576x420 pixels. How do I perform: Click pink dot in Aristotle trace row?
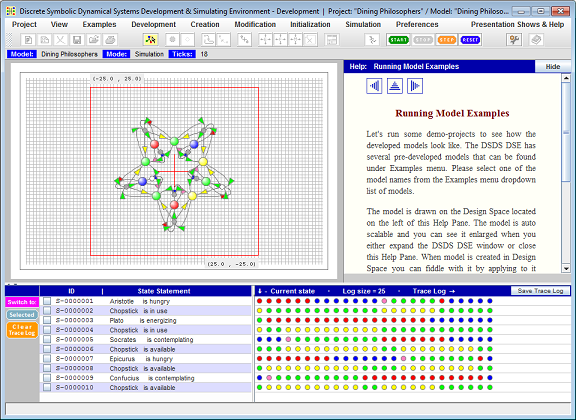(x=384, y=301)
